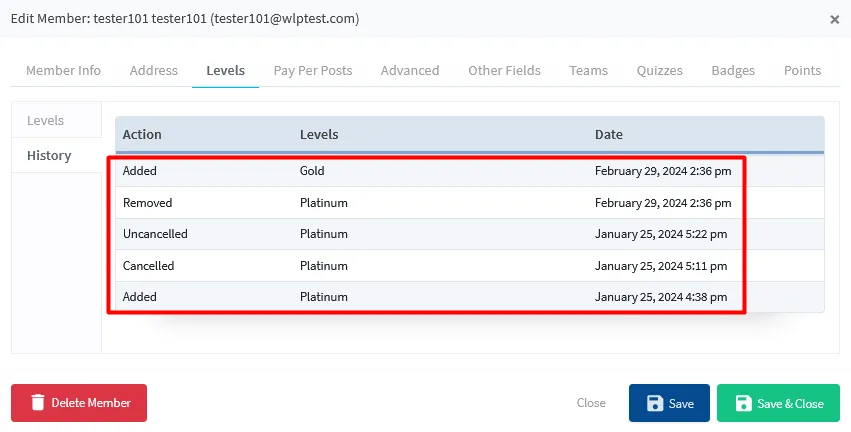Switch to the Address tab
Viewport: 851px width, 432px height.
tap(153, 70)
